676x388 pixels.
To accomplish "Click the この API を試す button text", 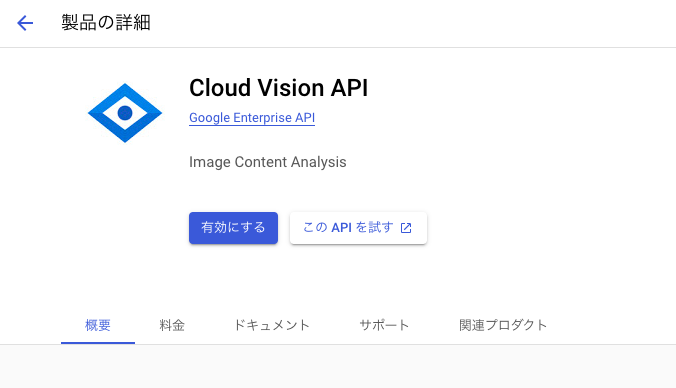I will [x=348, y=227].
